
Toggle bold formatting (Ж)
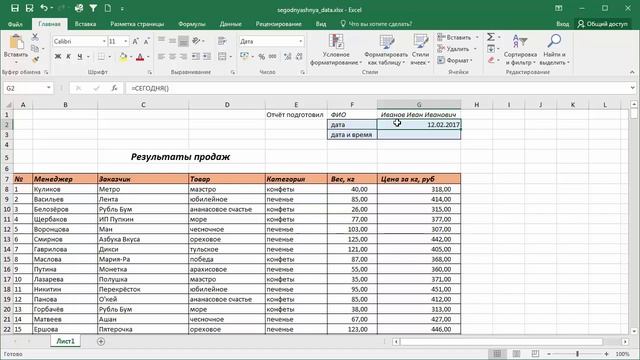coord(58,57)
